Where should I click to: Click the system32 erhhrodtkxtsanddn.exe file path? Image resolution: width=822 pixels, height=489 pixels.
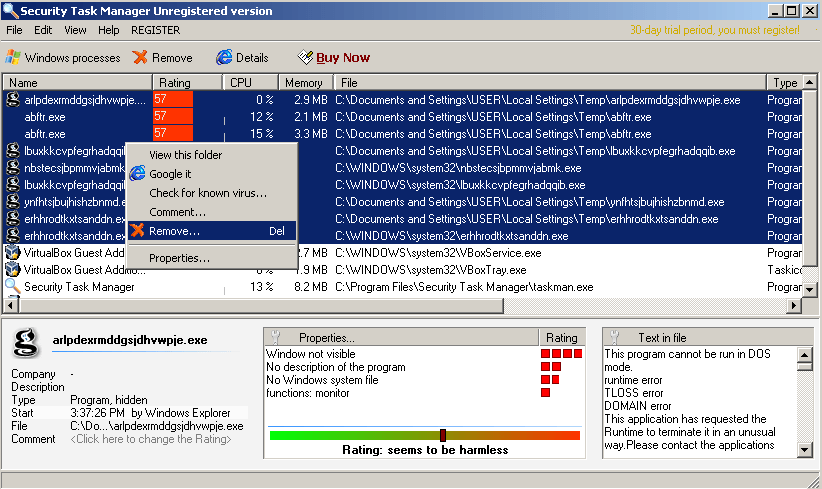click(452, 236)
